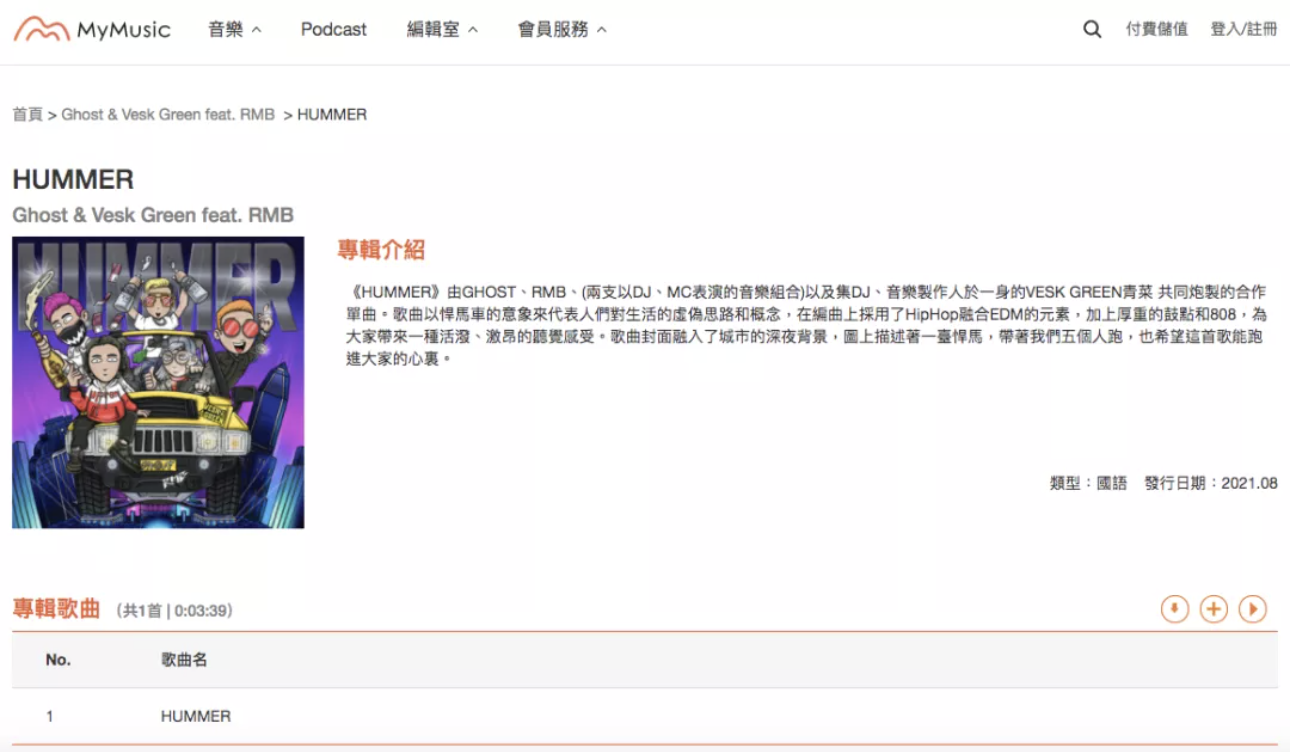
Task: Click the HUMMER album cover image
Action: click(158, 382)
